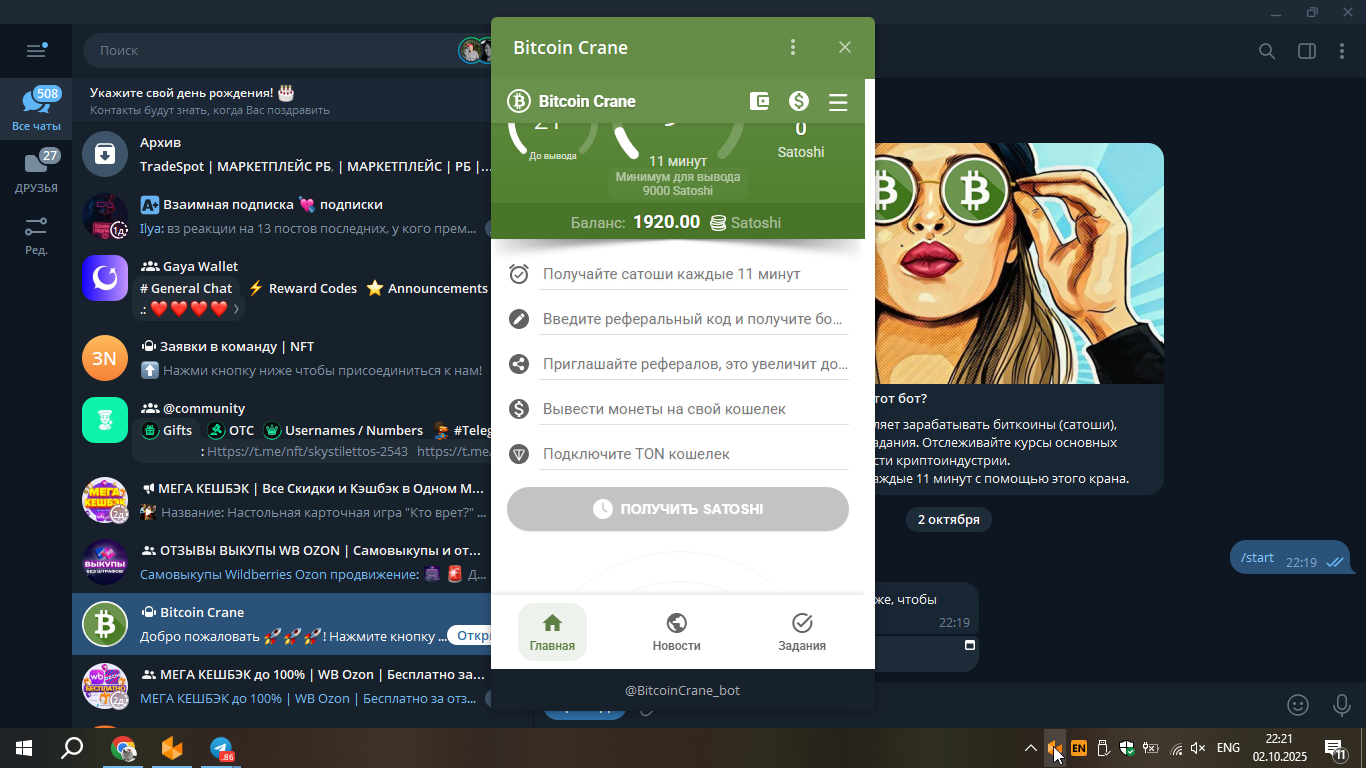Image resolution: width=1366 pixels, height=768 pixels.
Task: Expand the Gaya Wallet topics chevron
Action: 236,309
